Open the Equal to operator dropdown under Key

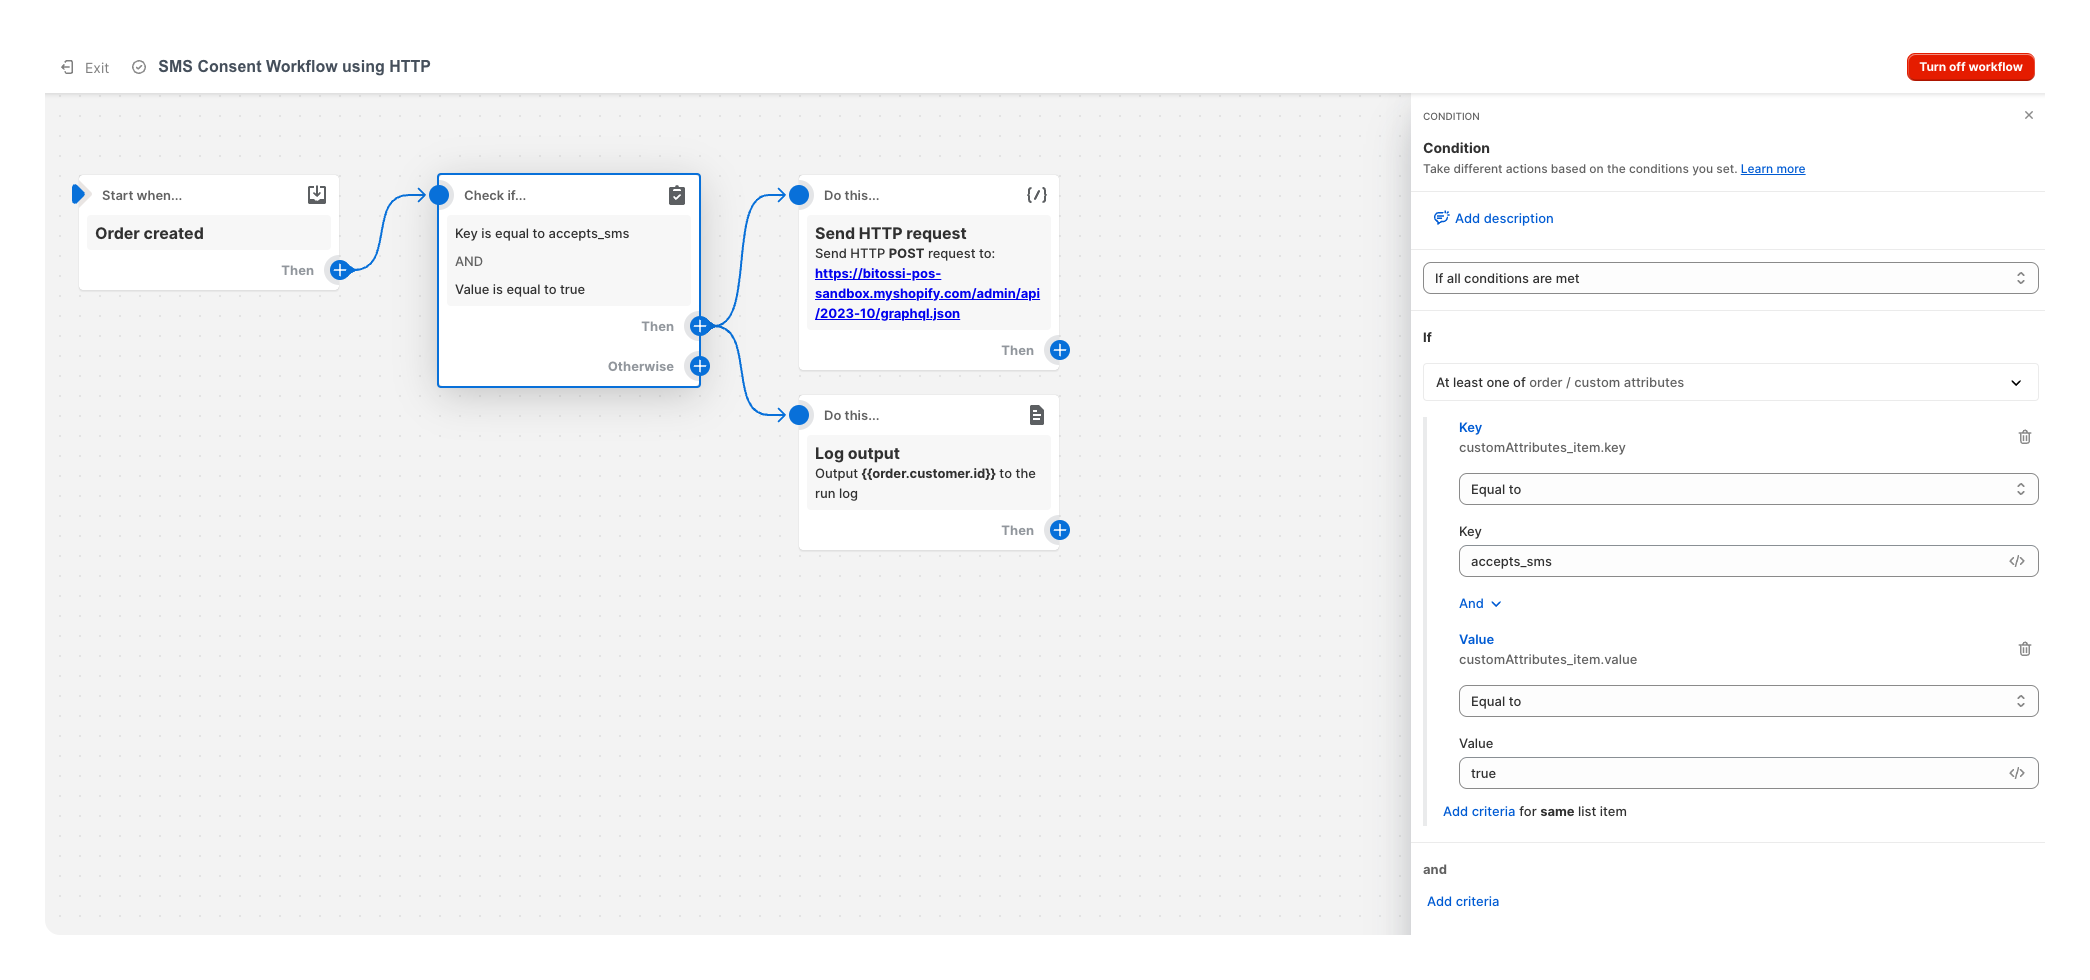pyautogui.click(x=1747, y=489)
